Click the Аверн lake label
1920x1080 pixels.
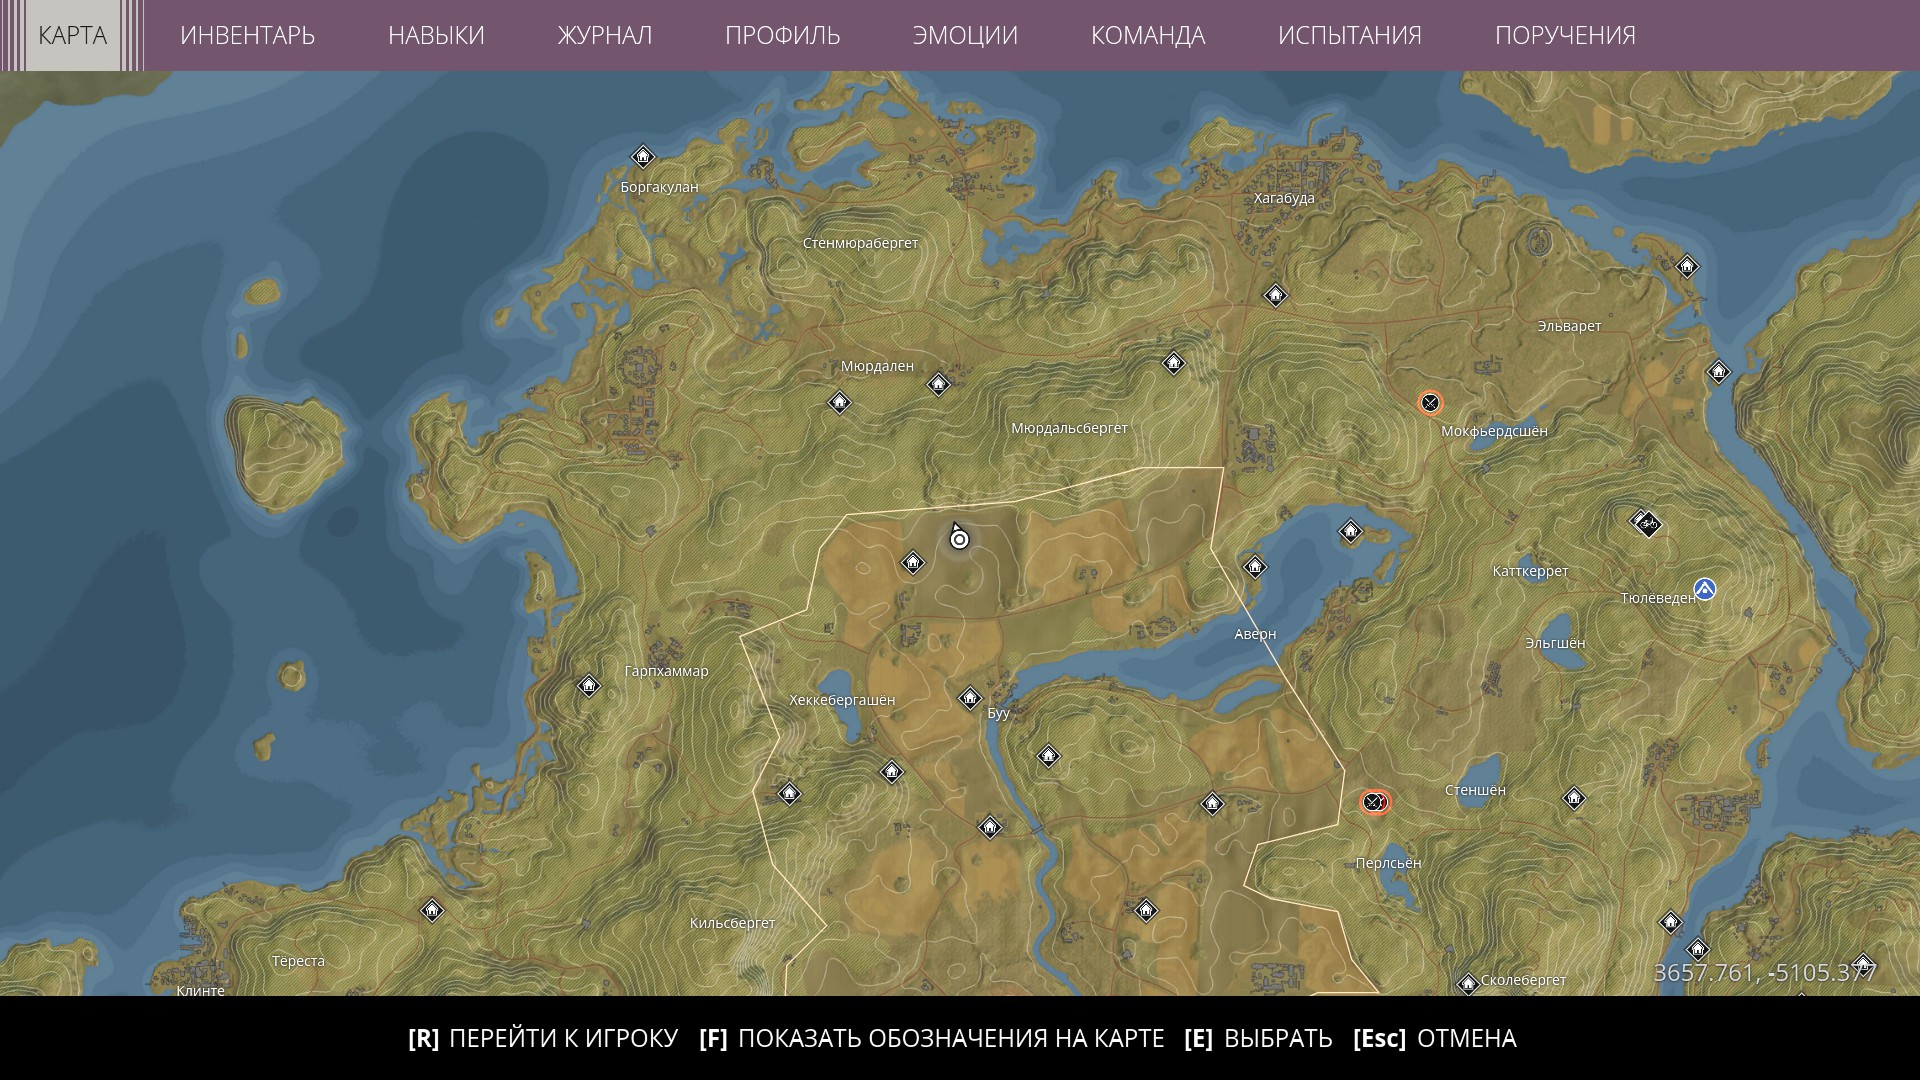click(x=1255, y=634)
